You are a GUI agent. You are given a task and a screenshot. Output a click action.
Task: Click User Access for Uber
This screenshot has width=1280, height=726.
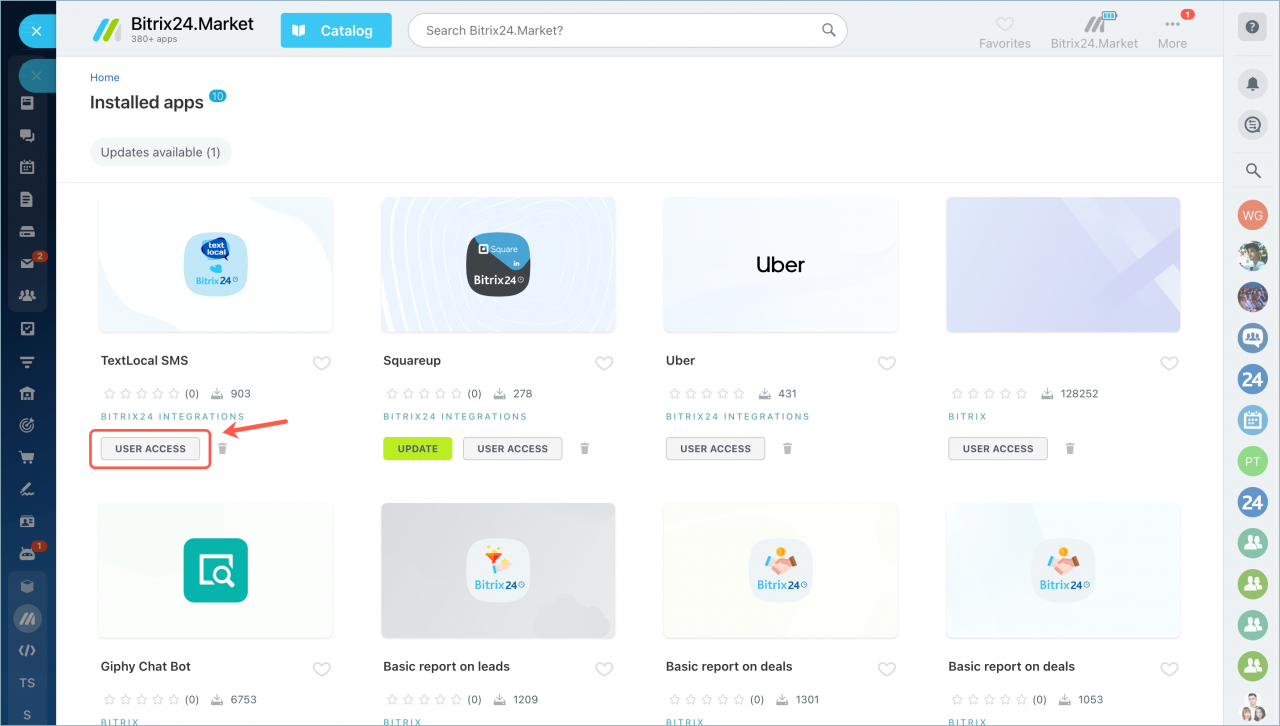pyautogui.click(x=715, y=449)
